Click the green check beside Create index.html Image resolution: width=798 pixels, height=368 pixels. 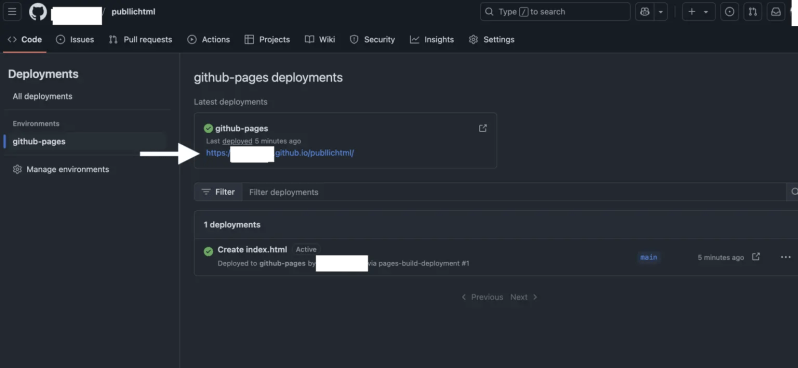tap(208, 251)
